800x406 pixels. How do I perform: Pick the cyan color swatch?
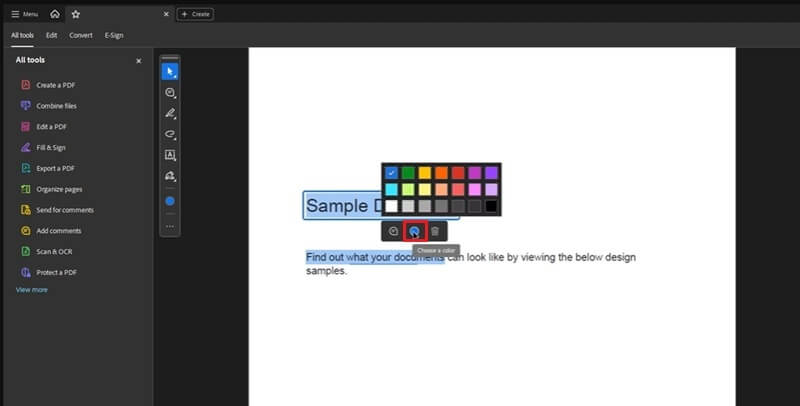391,190
